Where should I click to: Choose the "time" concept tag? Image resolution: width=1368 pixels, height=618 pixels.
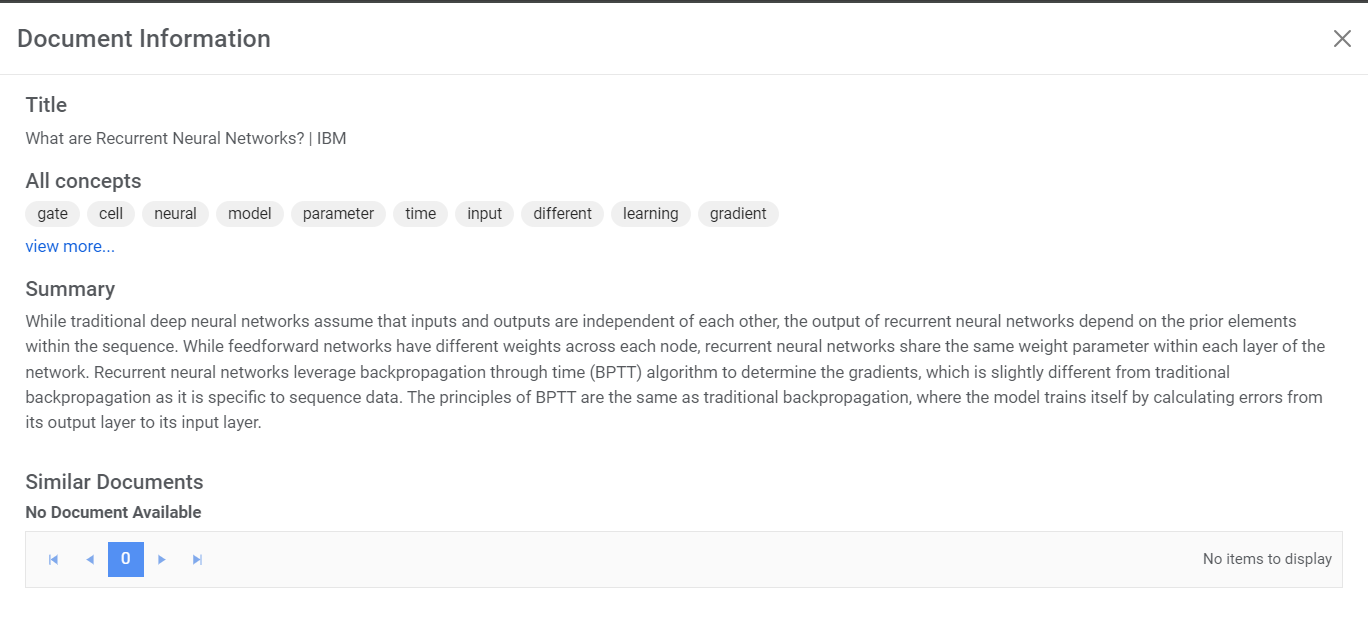coord(421,213)
